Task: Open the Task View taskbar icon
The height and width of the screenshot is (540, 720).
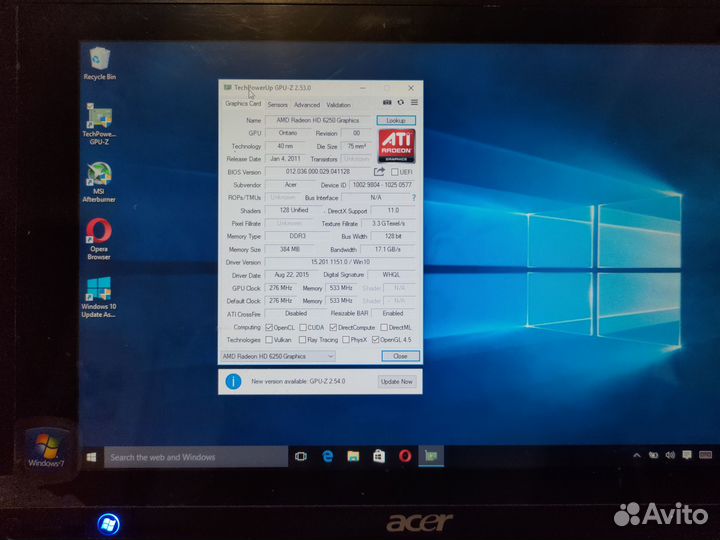Action: (301, 456)
